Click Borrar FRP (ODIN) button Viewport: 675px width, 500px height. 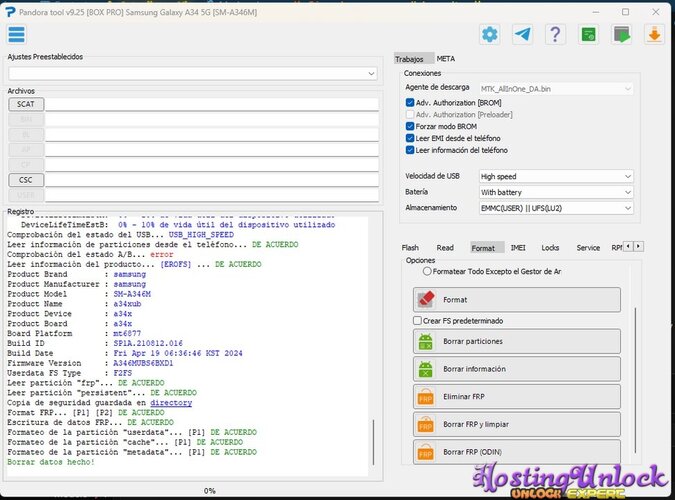coord(517,452)
